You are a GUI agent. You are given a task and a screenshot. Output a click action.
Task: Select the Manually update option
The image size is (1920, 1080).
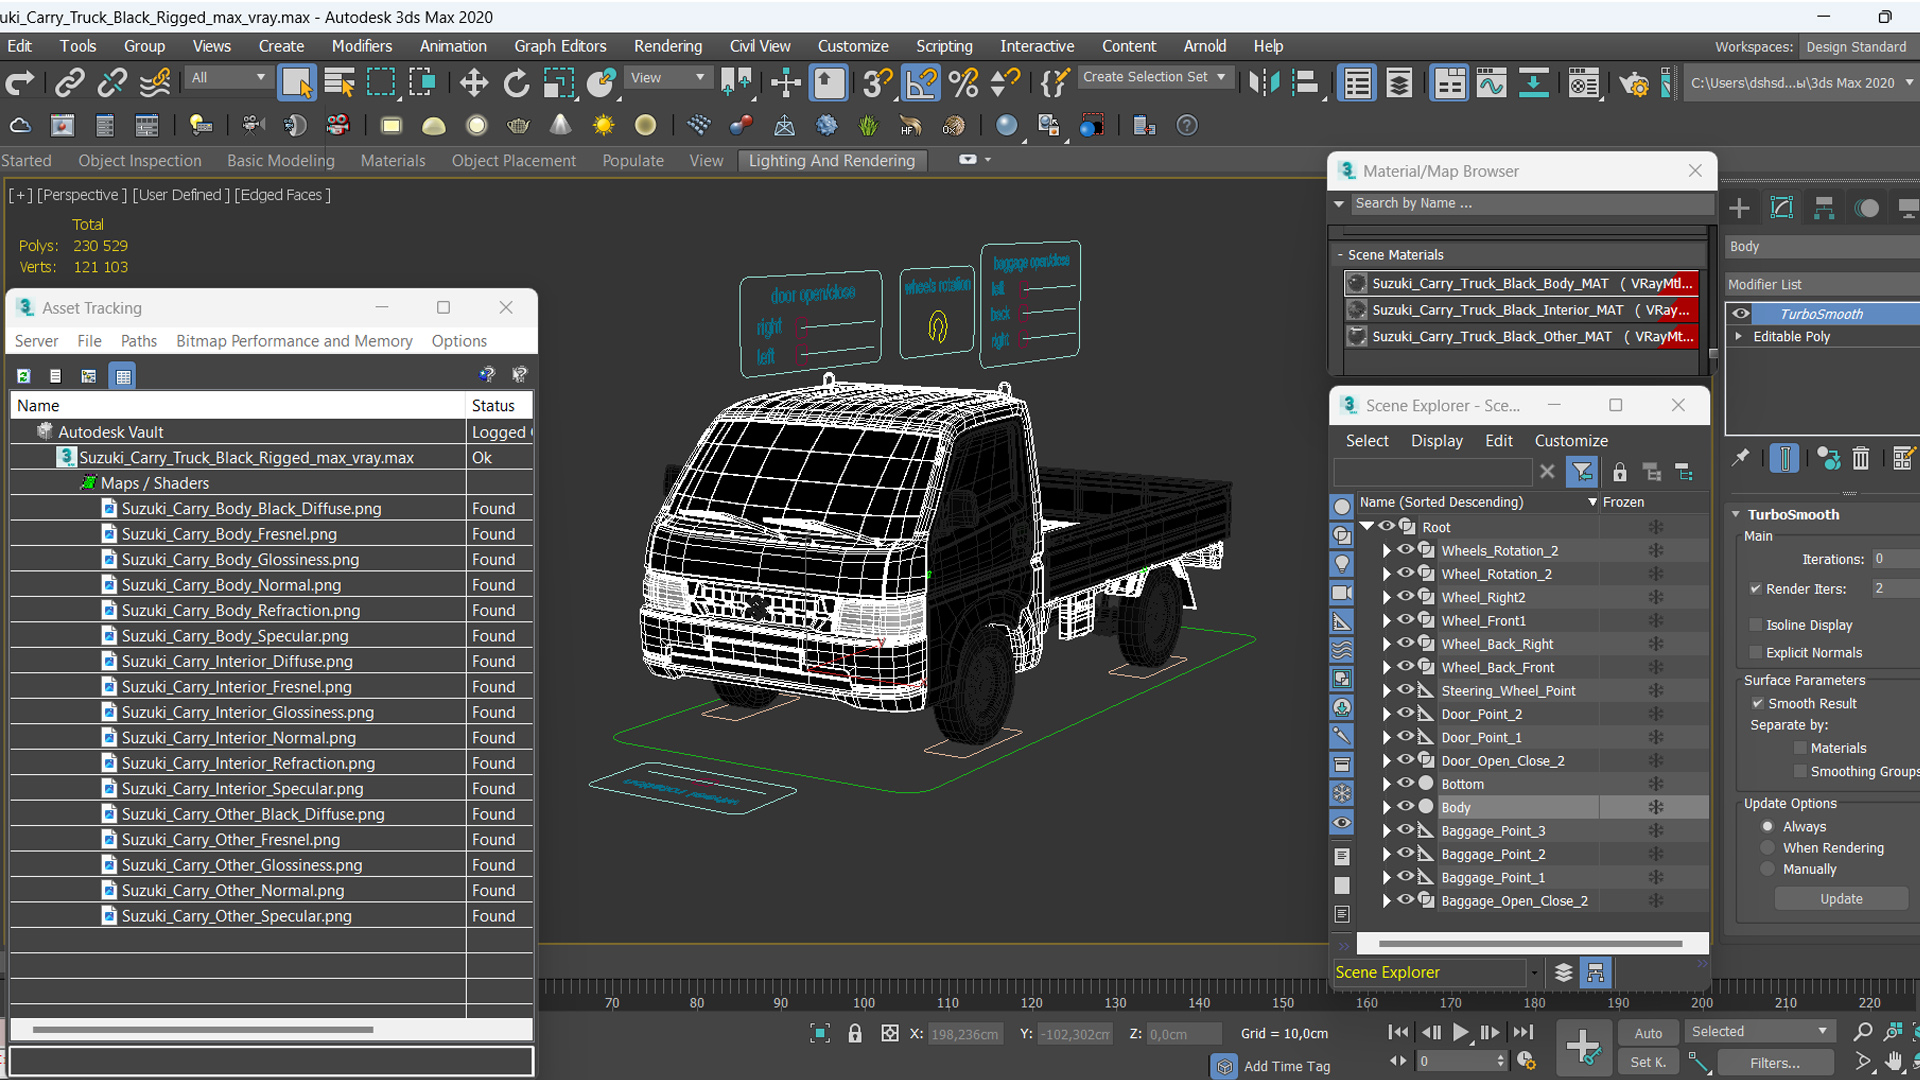click(1768, 870)
